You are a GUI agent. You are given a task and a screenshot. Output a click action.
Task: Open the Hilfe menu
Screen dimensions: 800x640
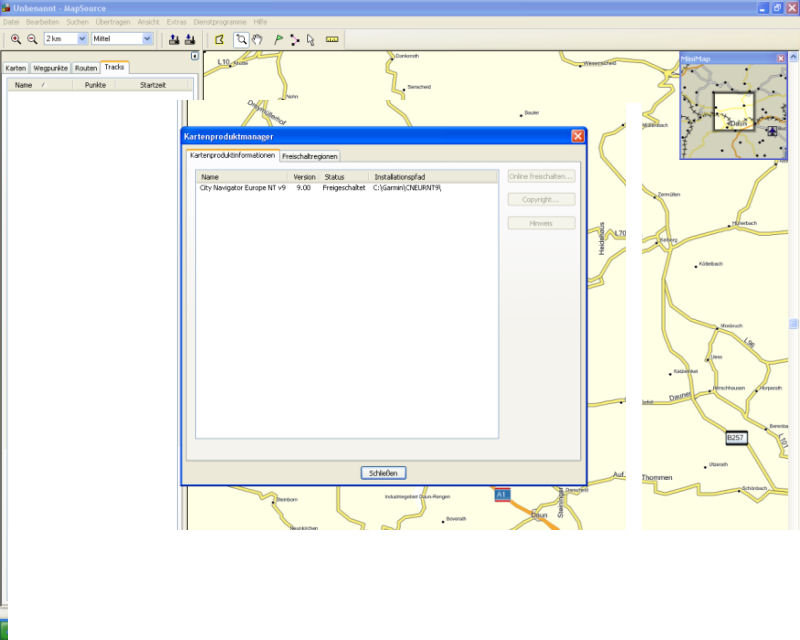coord(260,22)
